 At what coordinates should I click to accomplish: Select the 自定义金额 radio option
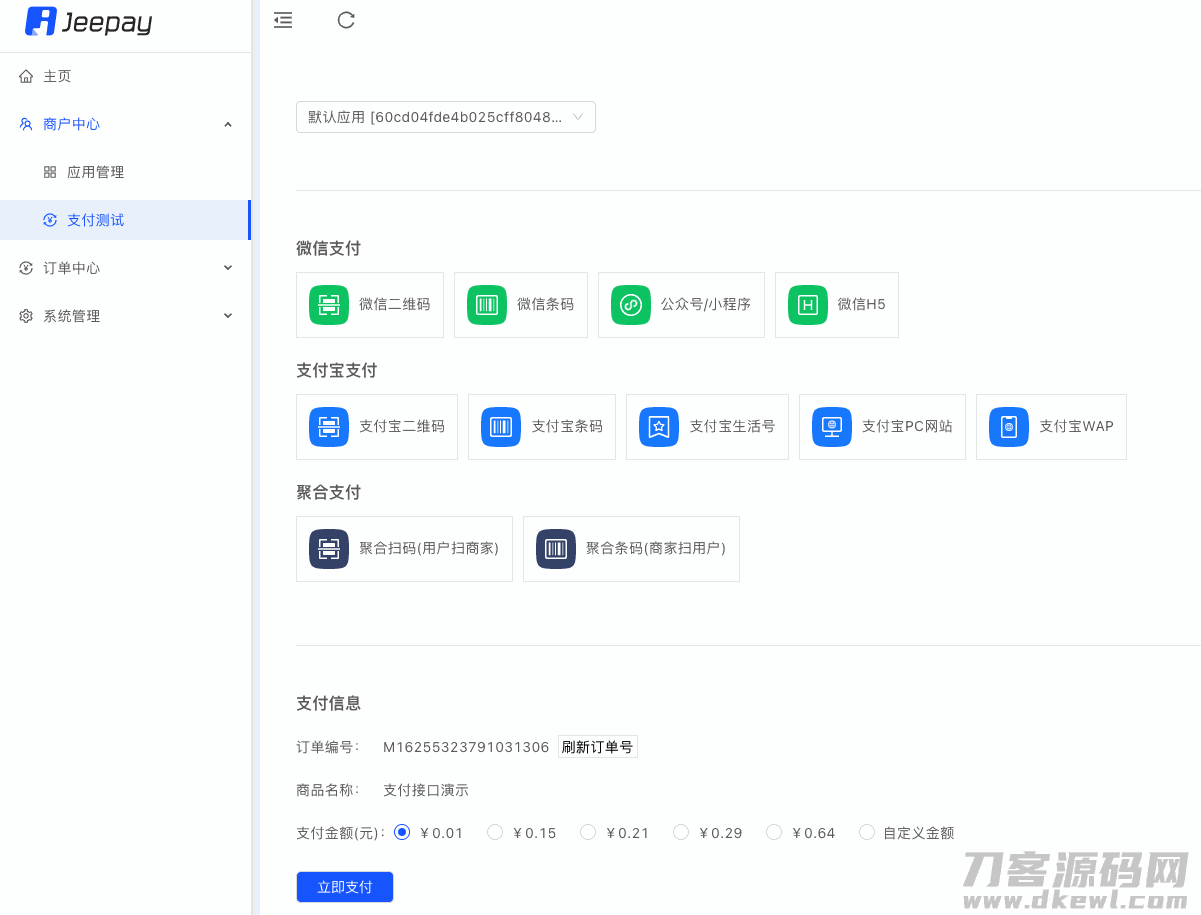pyautogui.click(x=867, y=832)
